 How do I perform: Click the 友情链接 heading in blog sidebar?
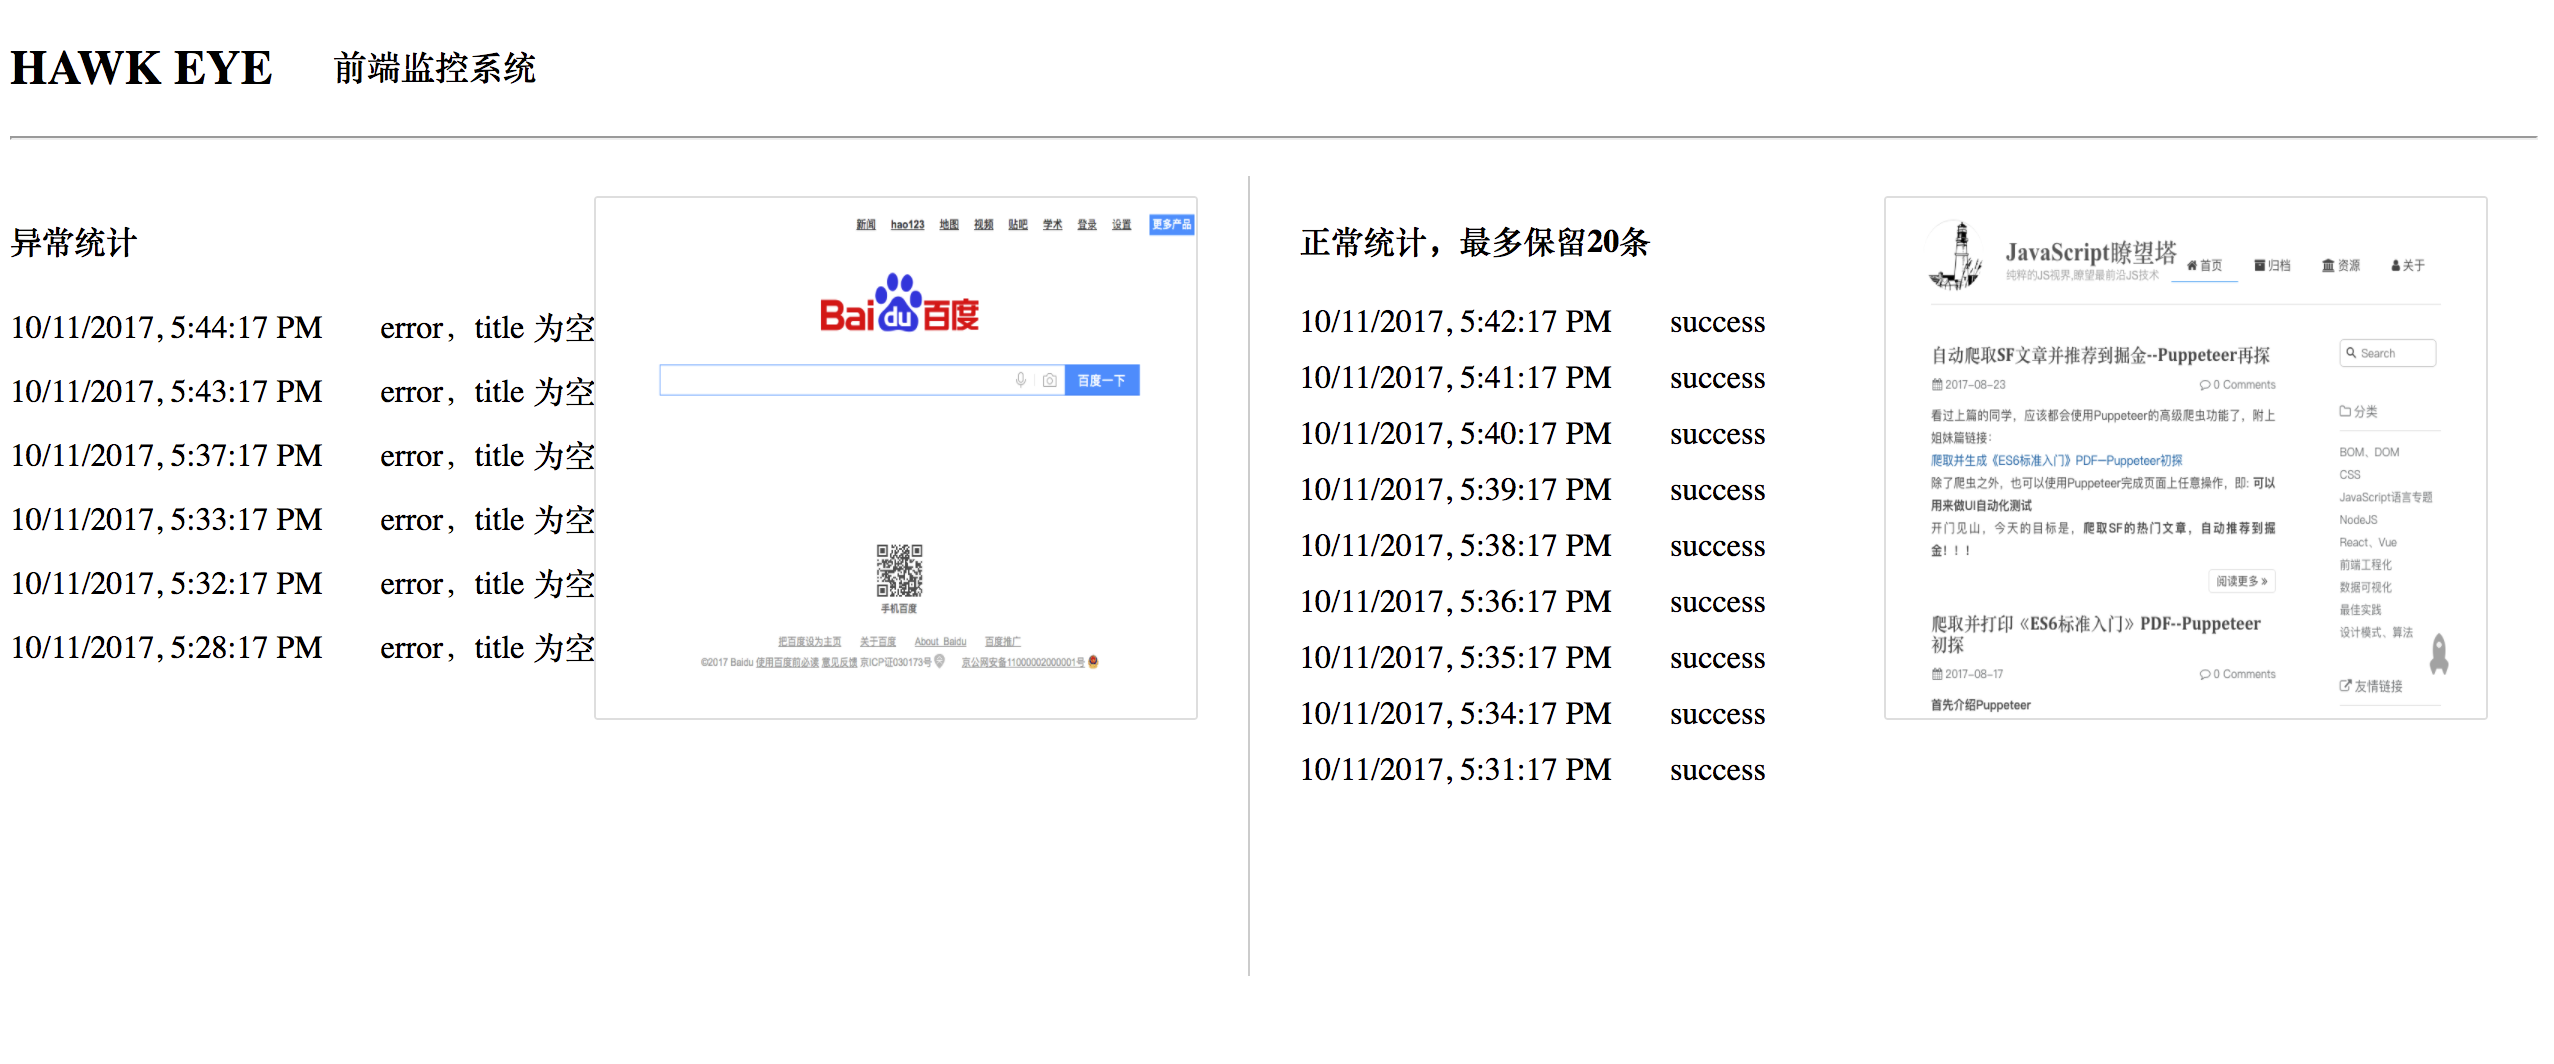[x=2370, y=686]
